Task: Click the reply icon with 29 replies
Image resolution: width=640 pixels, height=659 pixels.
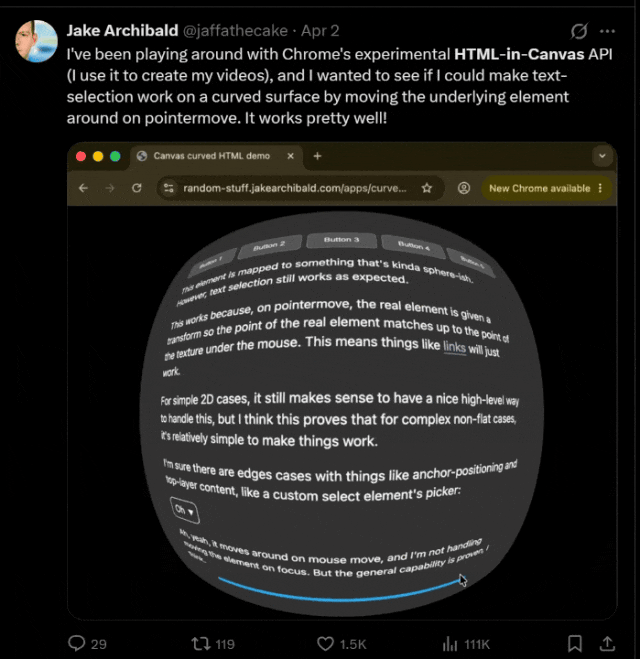Action: (78, 643)
